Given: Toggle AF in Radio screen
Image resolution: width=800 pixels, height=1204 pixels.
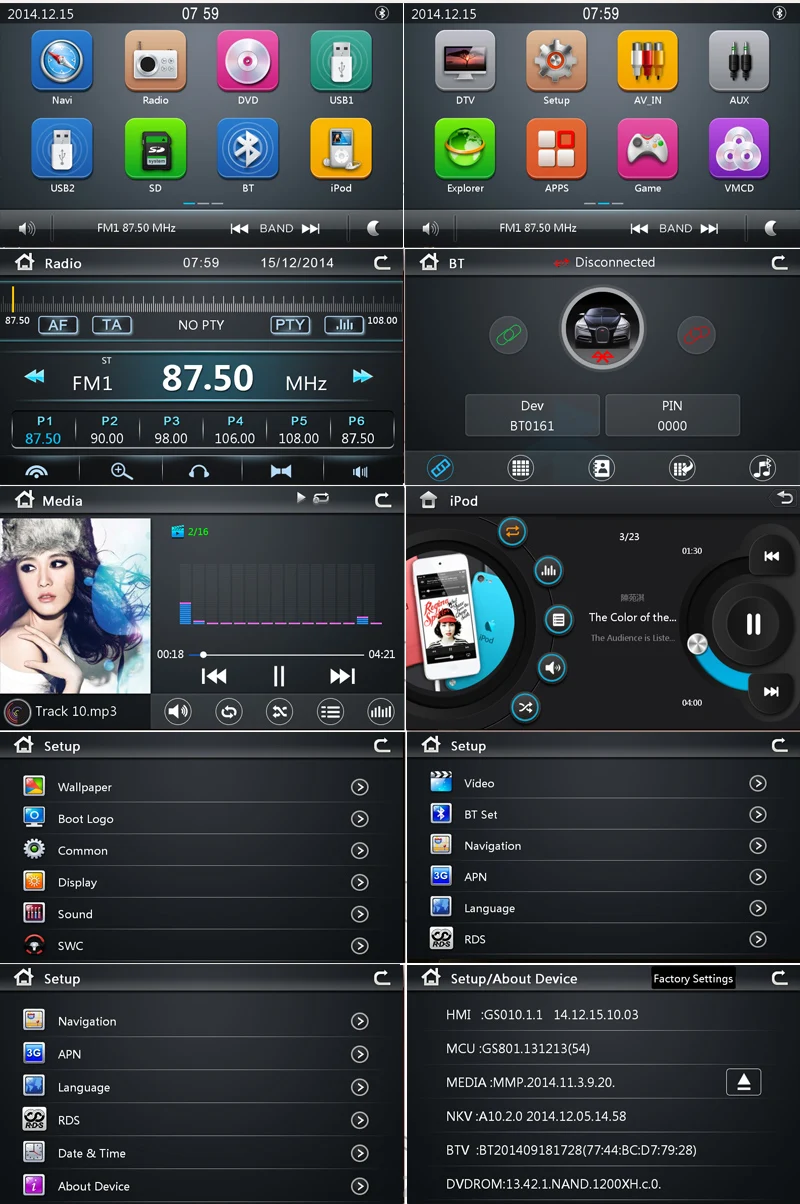Looking at the screenshot, I should tap(58, 324).
